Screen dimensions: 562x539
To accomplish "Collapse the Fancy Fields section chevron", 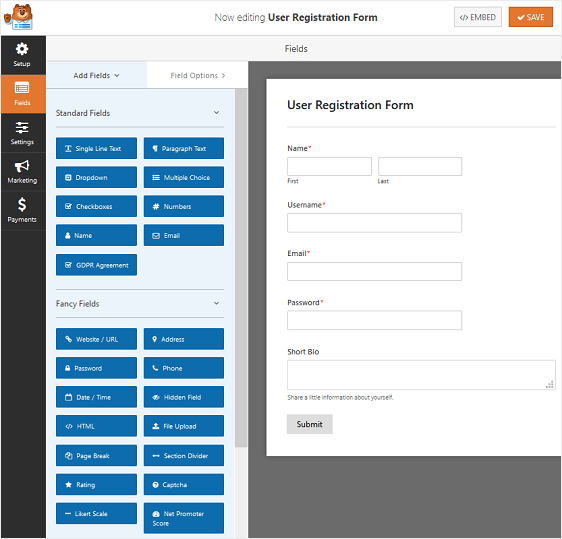I will coord(216,303).
